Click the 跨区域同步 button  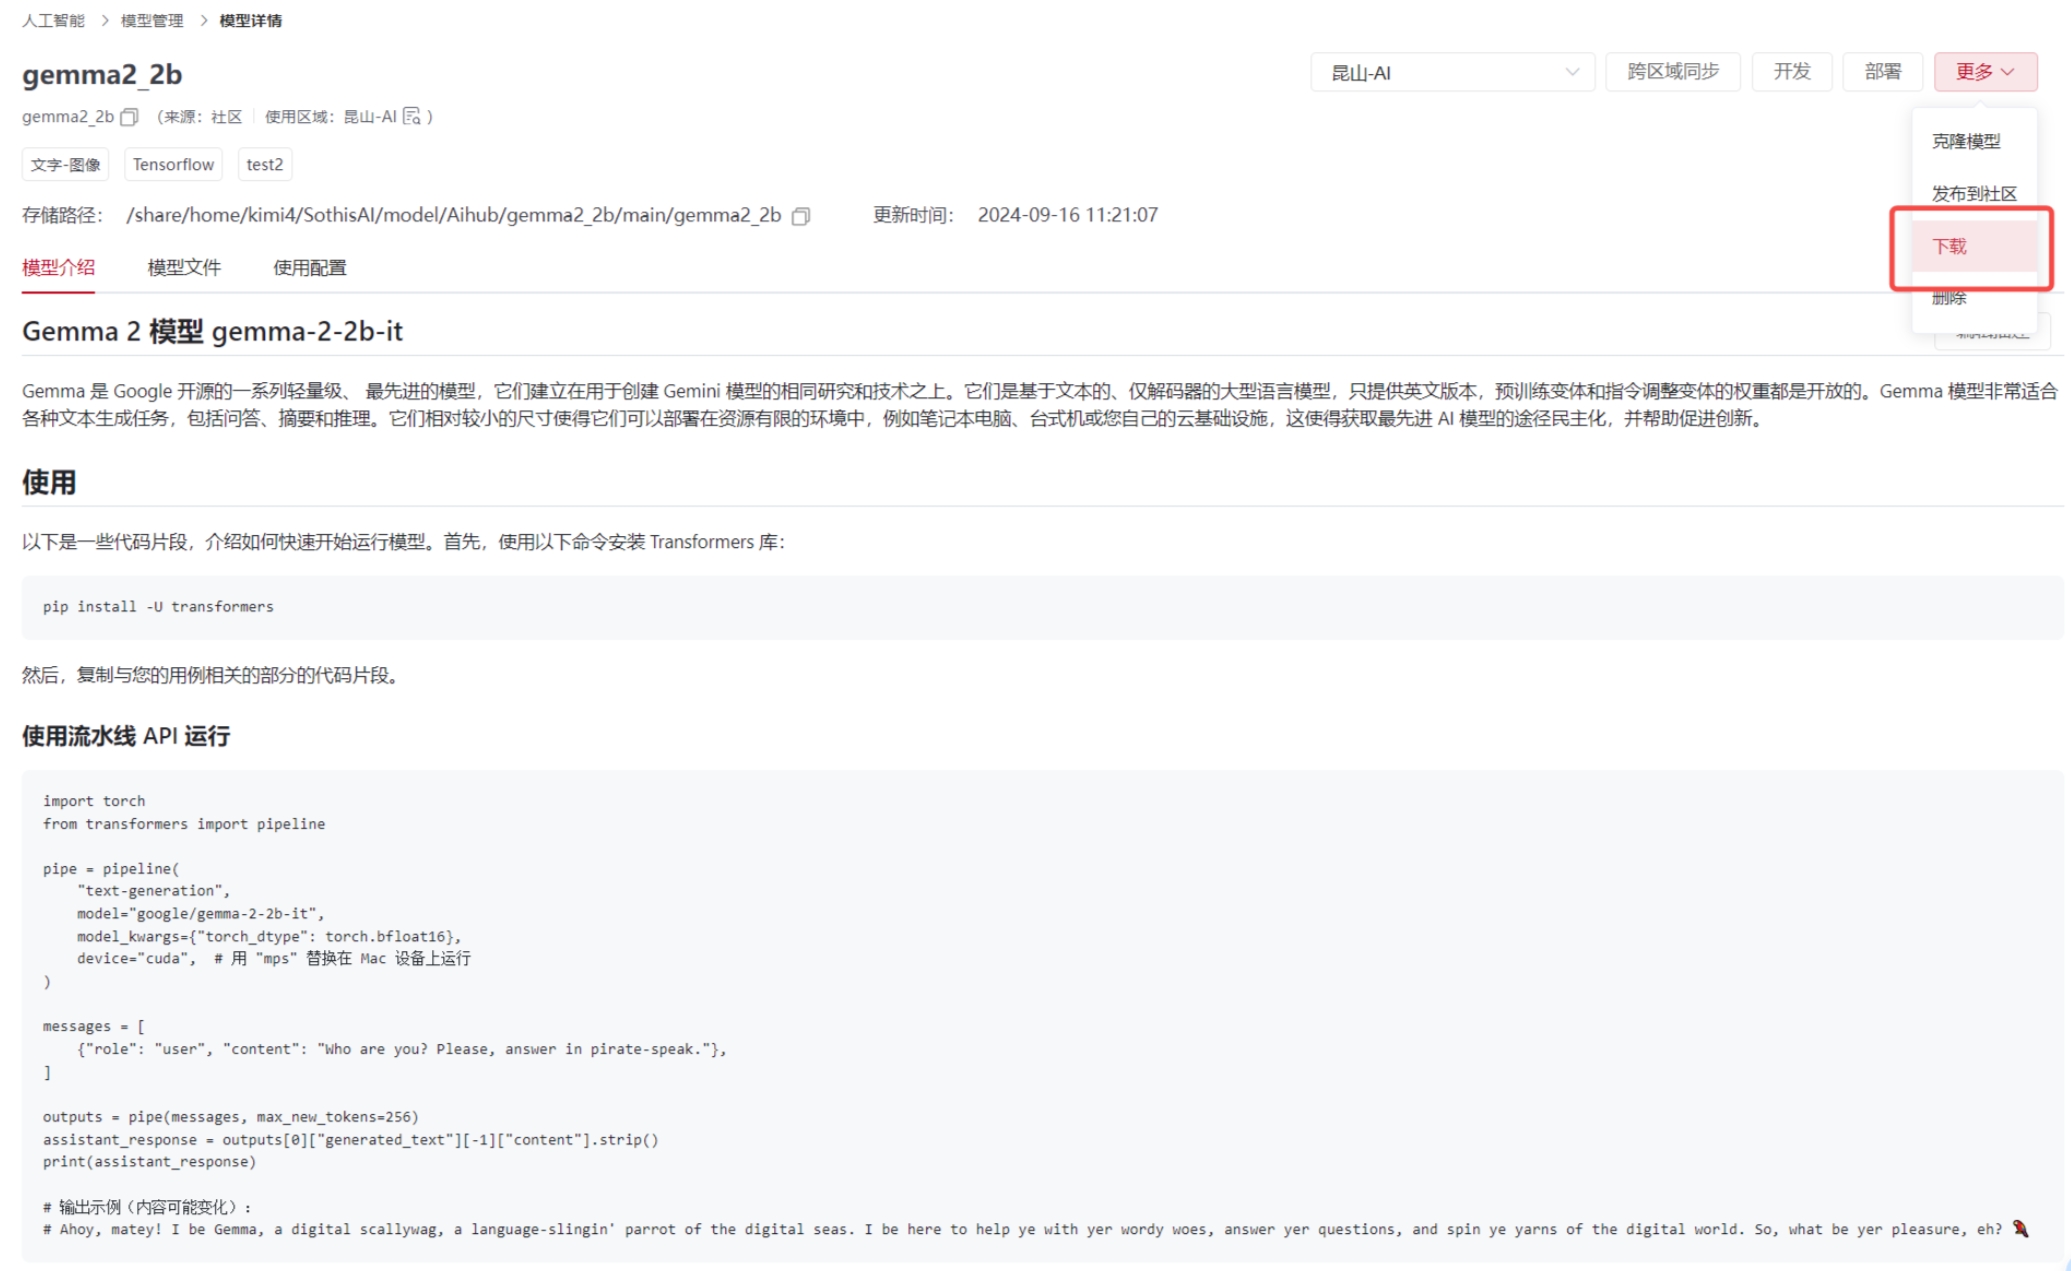(1672, 72)
